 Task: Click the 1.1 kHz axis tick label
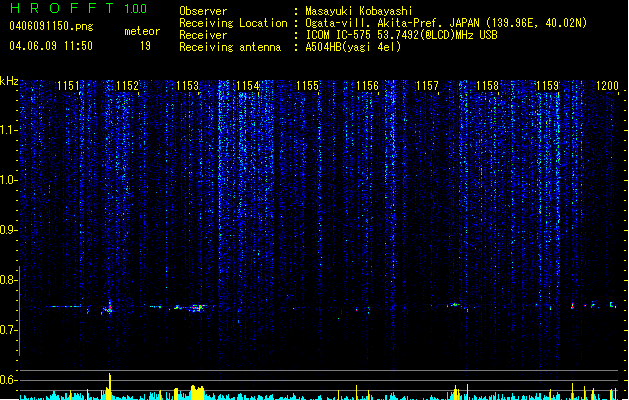coord(9,130)
